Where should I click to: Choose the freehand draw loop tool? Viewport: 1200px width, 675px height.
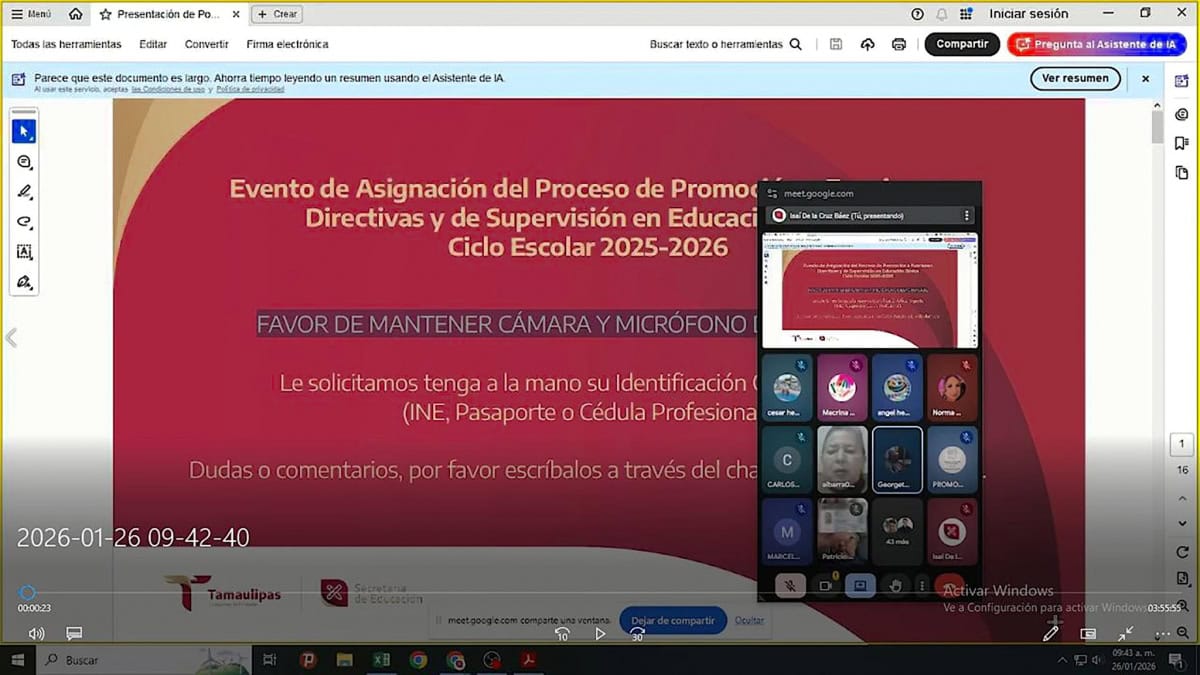(x=24, y=222)
